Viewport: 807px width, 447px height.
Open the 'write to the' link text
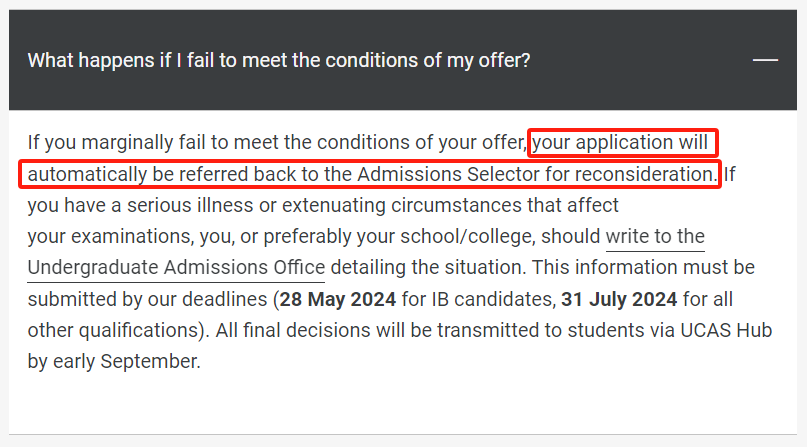655,237
